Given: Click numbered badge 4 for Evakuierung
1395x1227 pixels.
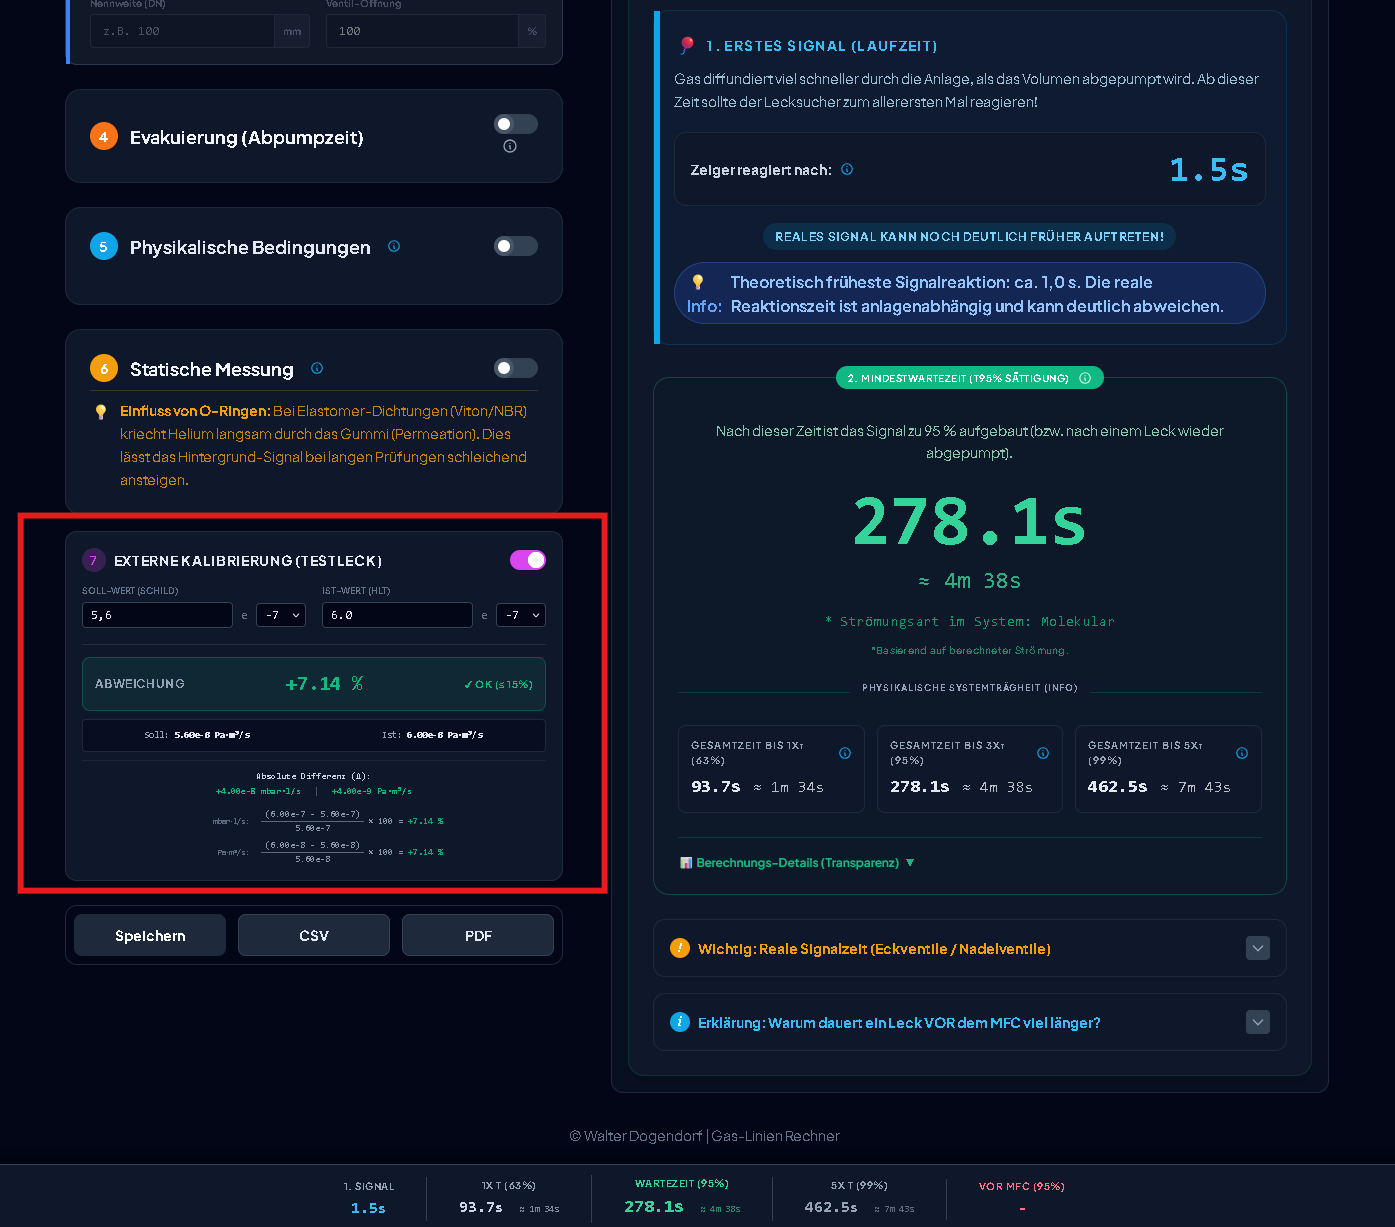Looking at the screenshot, I should (104, 137).
